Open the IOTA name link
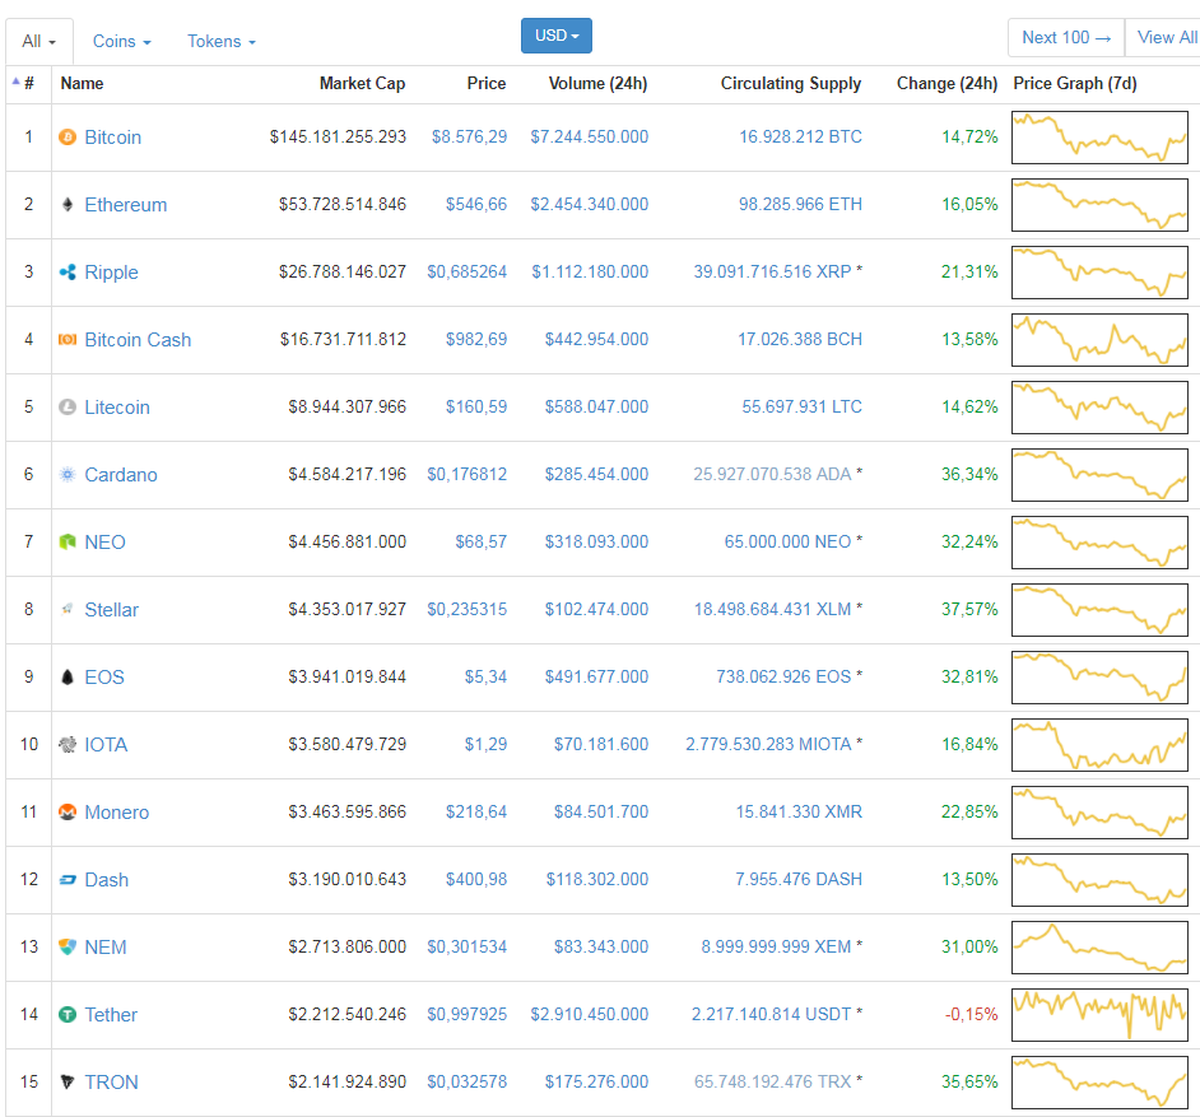 point(106,745)
